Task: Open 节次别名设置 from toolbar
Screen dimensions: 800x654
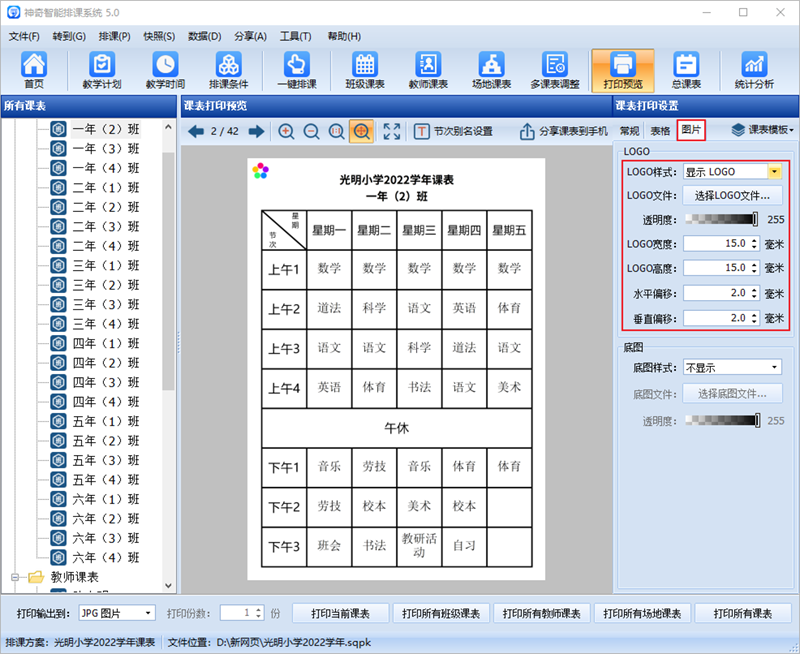Action: click(453, 132)
